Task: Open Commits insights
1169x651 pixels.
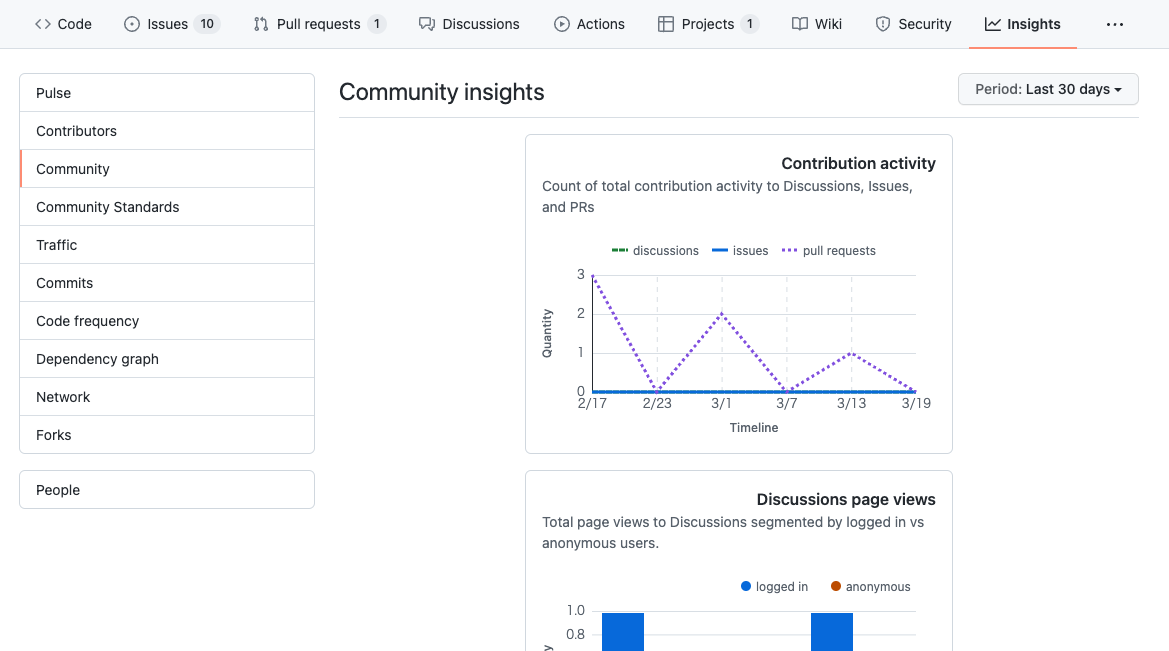Action: 167,283
